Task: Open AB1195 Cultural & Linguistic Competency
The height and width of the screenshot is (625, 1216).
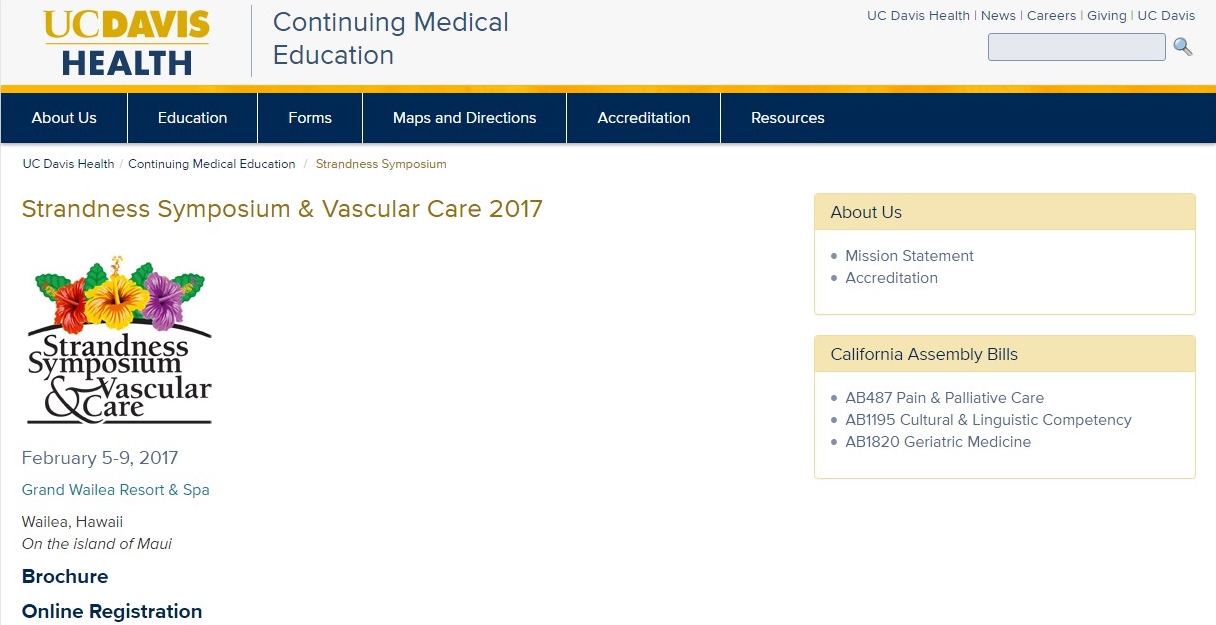Action: (988, 420)
